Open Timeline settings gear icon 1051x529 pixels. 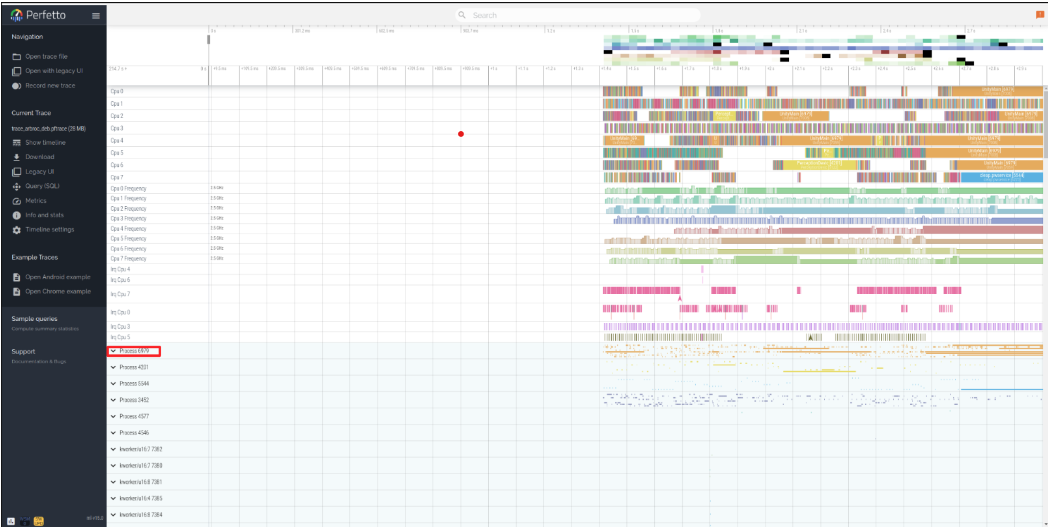(x=17, y=229)
